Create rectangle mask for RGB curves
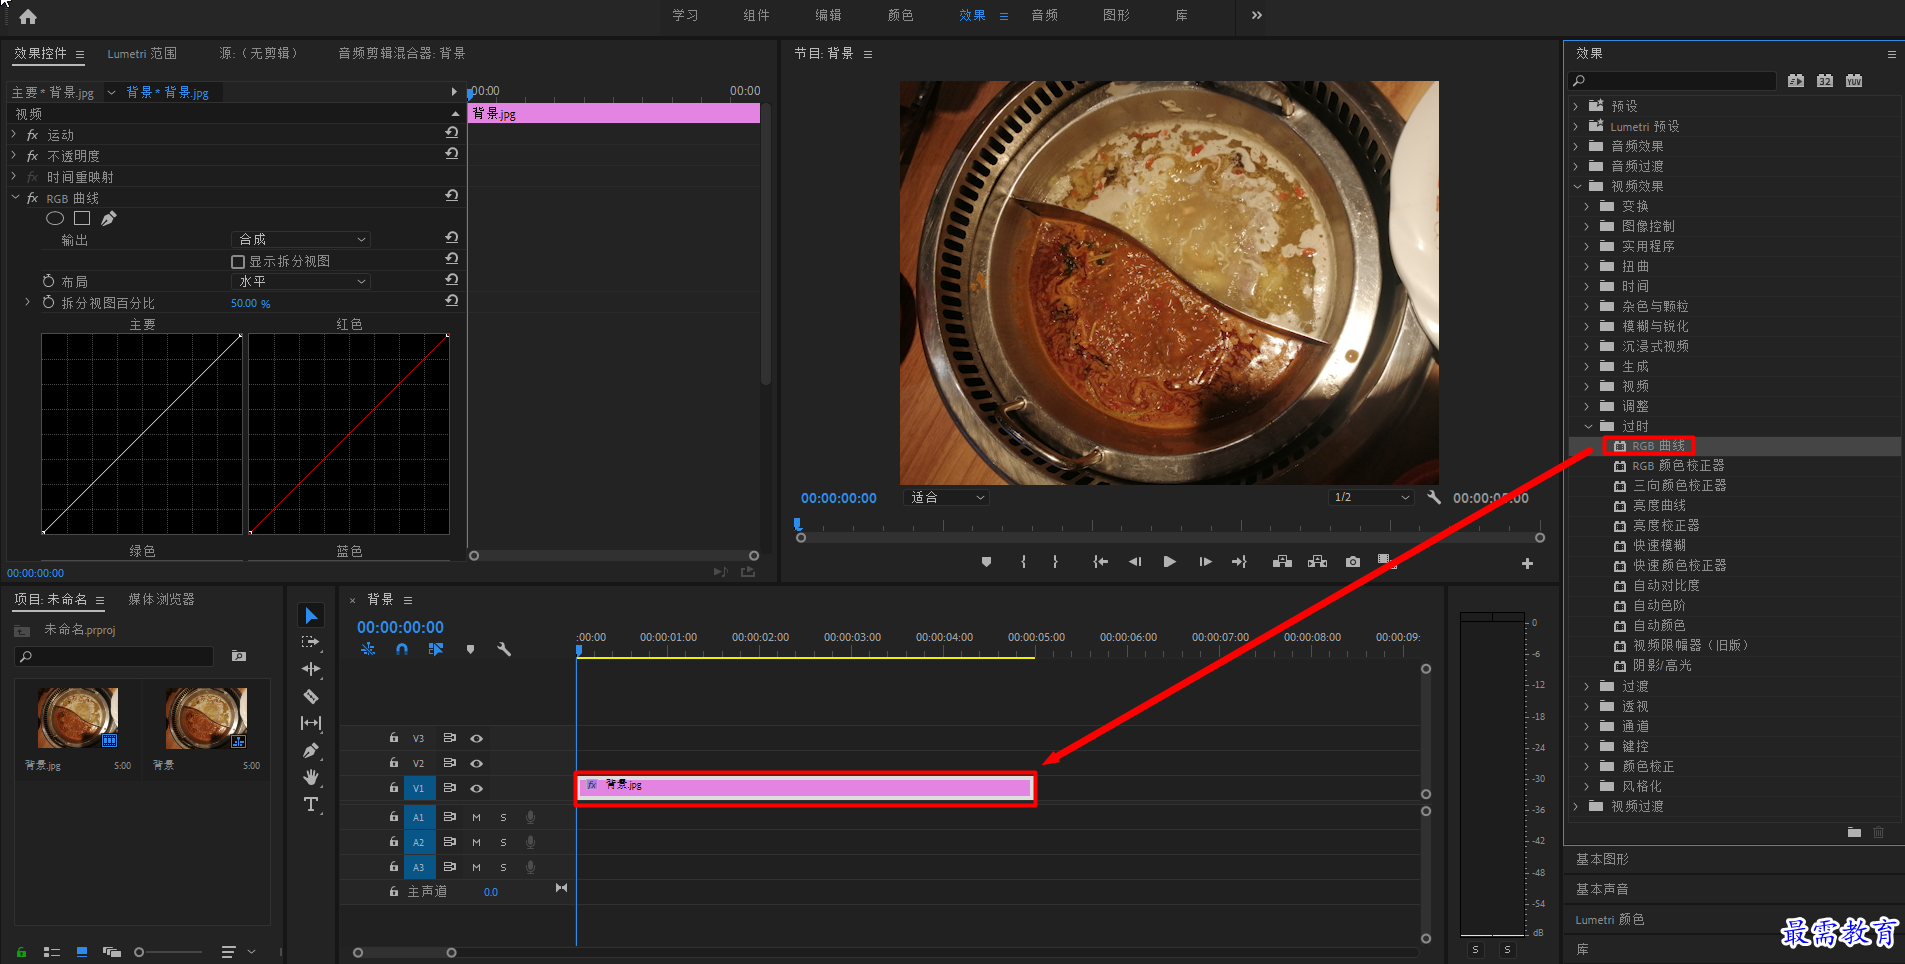 [x=82, y=218]
